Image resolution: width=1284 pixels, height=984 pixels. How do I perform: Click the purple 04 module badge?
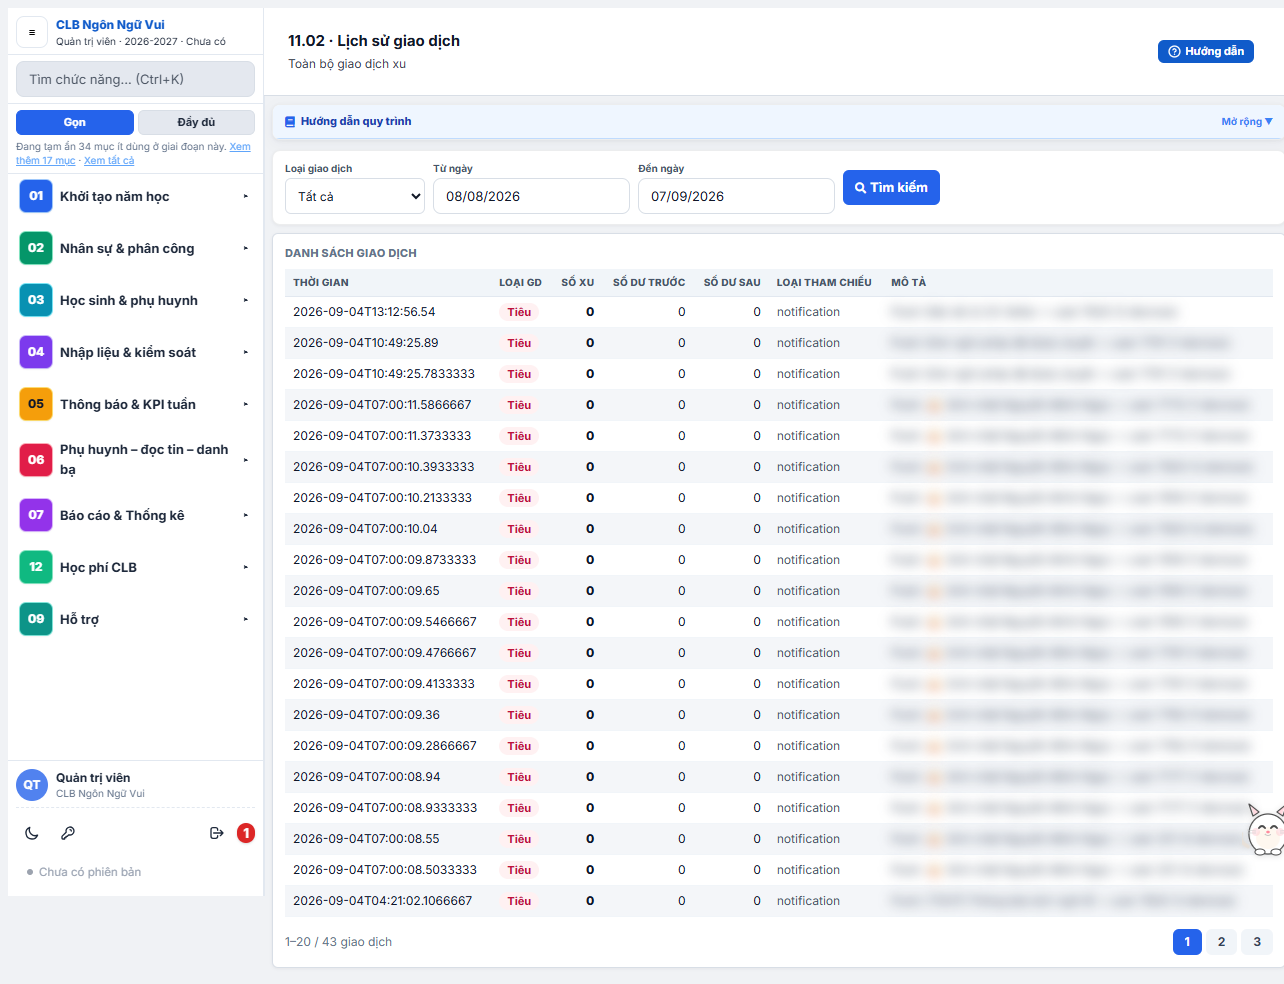point(36,352)
